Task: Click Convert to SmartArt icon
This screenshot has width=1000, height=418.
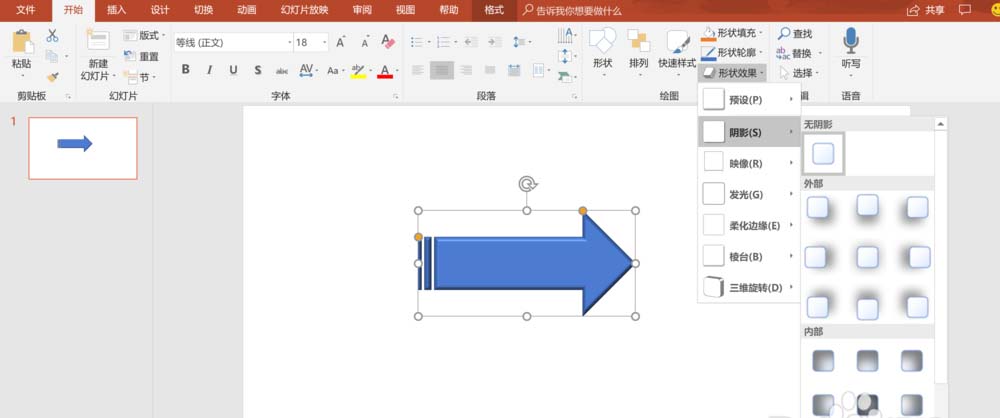Action: pos(566,77)
